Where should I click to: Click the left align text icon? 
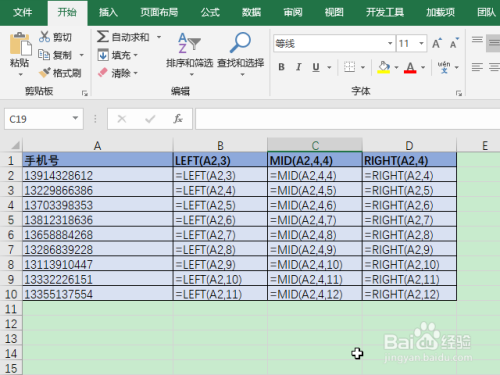click(477, 67)
